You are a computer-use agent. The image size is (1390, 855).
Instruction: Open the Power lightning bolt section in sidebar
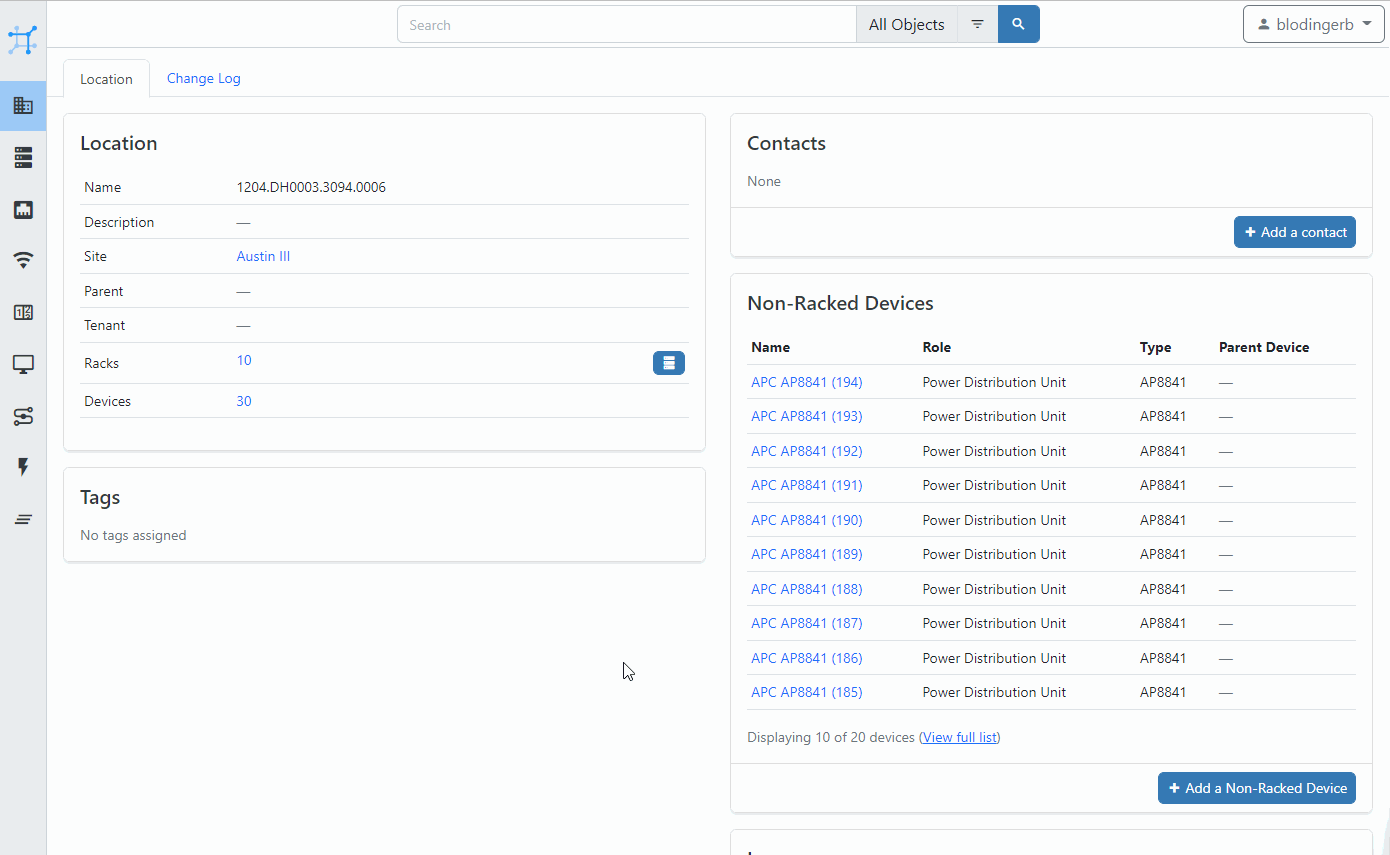23,467
